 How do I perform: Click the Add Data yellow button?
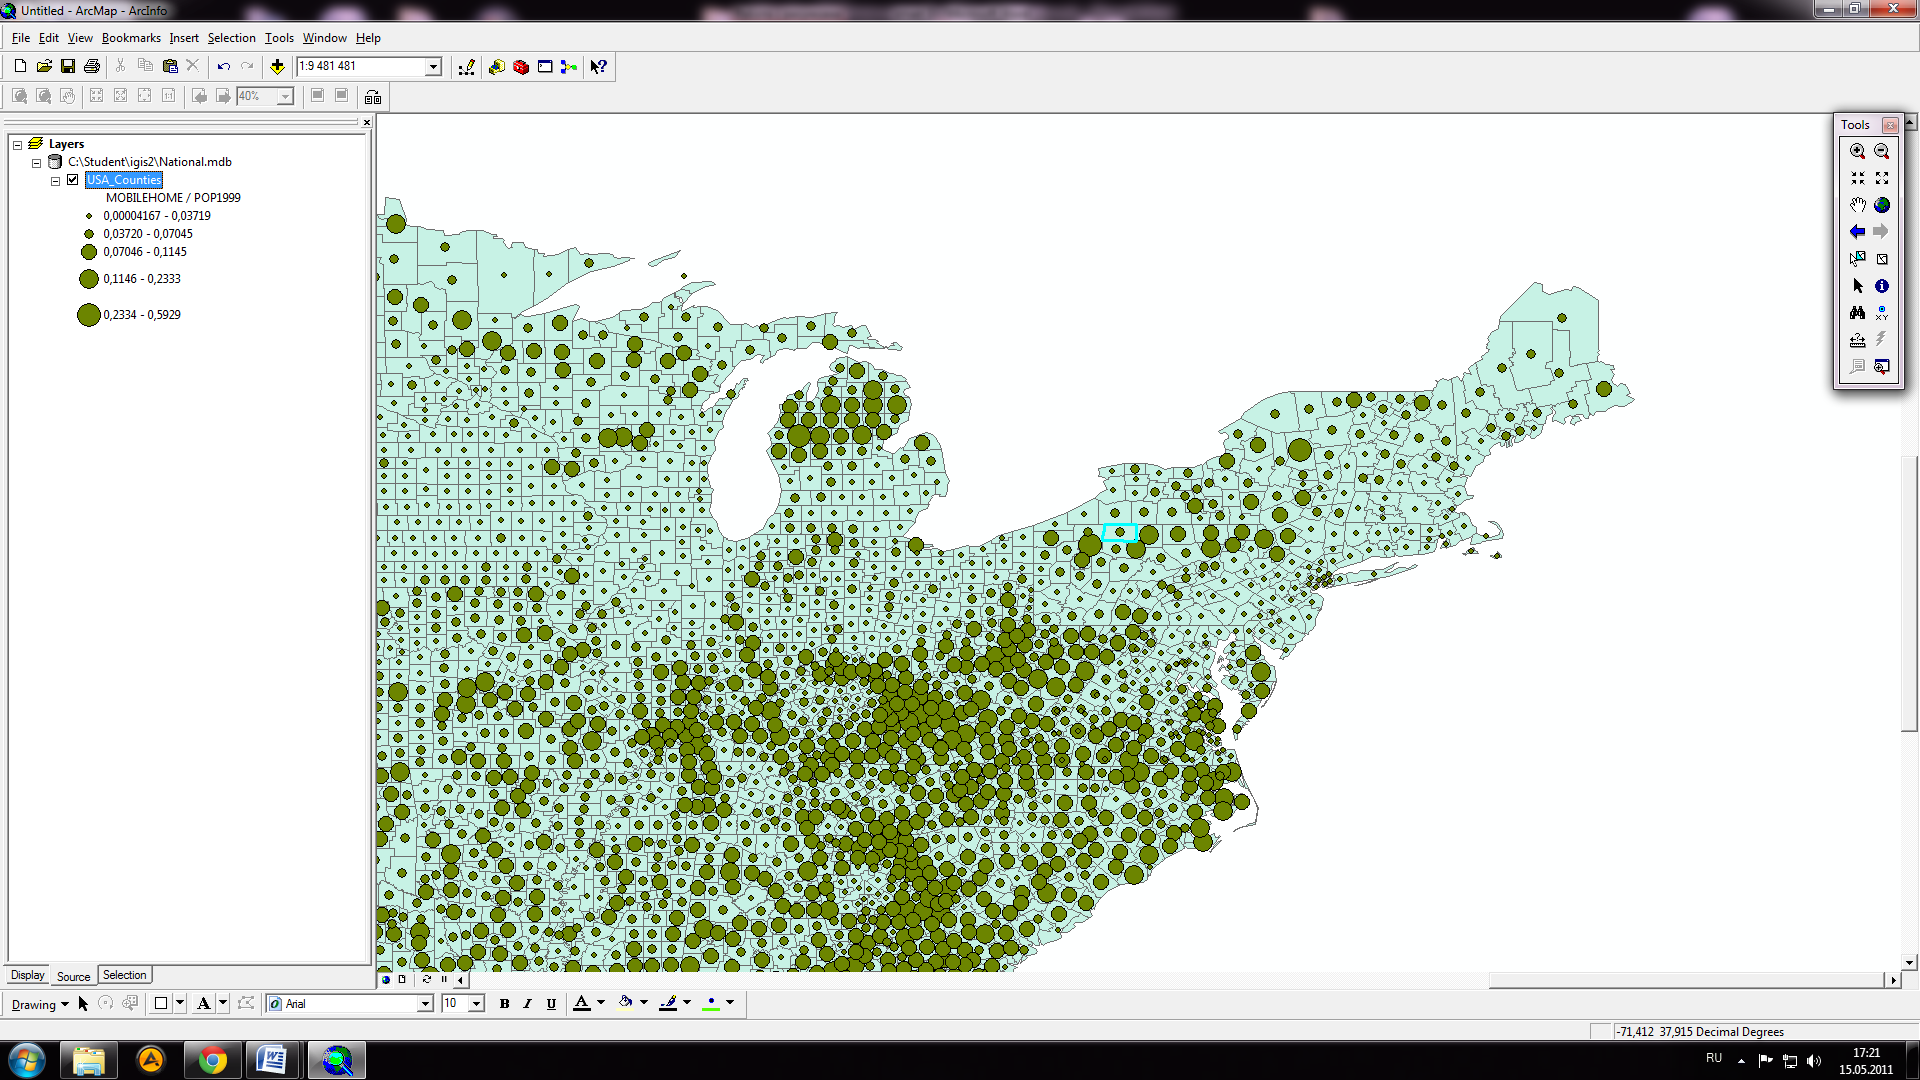click(x=277, y=66)
